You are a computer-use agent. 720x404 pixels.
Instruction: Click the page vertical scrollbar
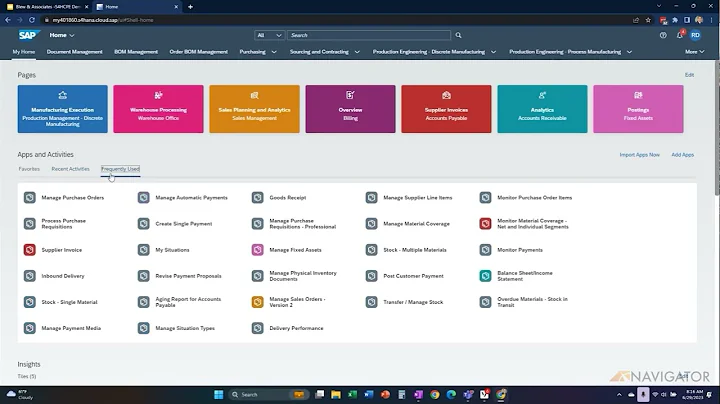click(x=717, y=129)
